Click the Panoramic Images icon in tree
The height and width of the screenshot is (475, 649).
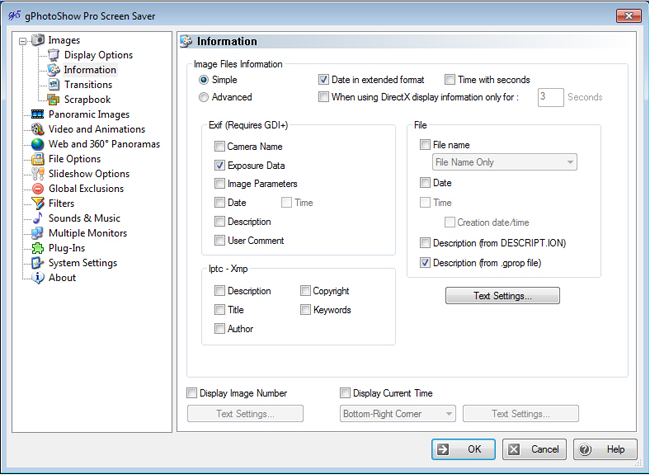click(x=38, y=115)
